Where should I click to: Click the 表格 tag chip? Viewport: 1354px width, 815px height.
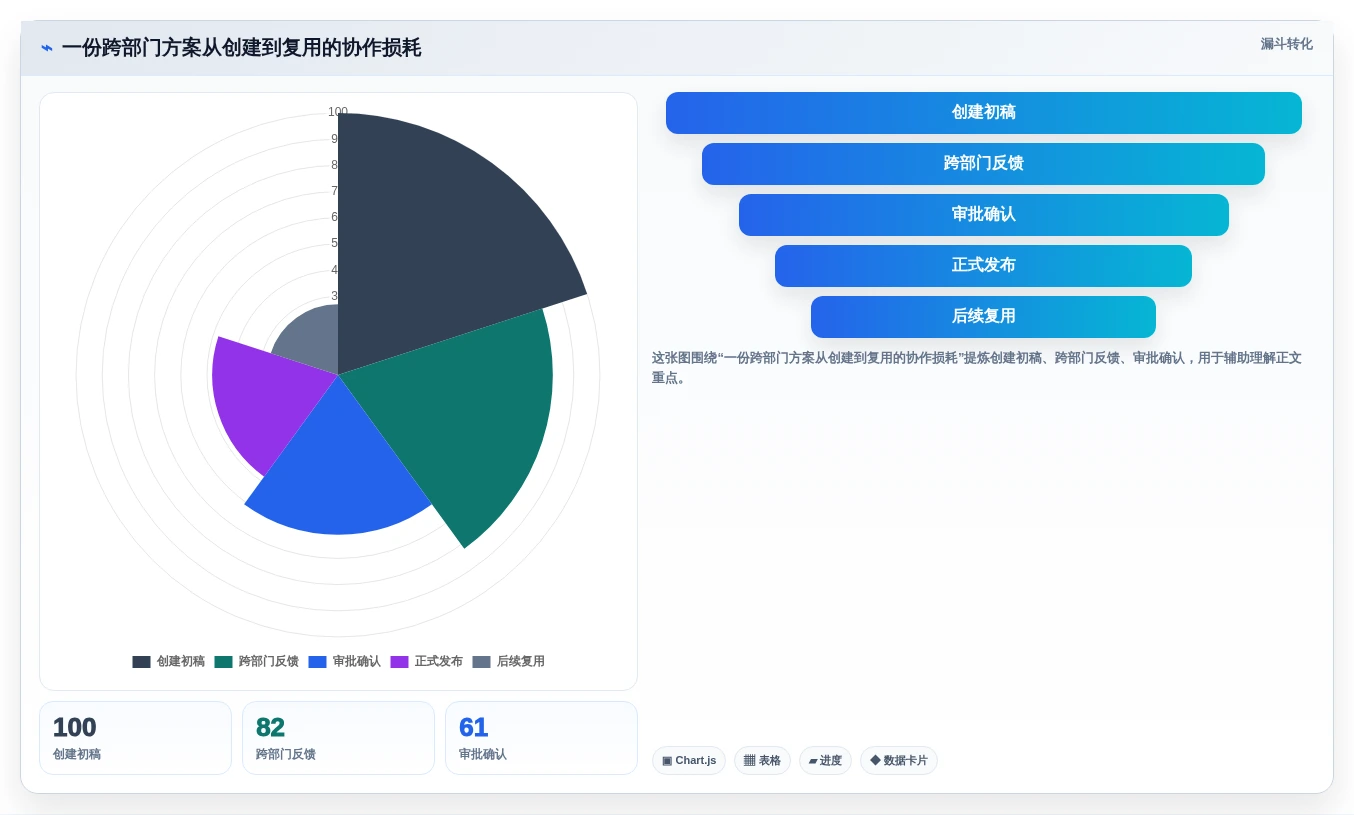pyautogui.click(x=762, y=761)
